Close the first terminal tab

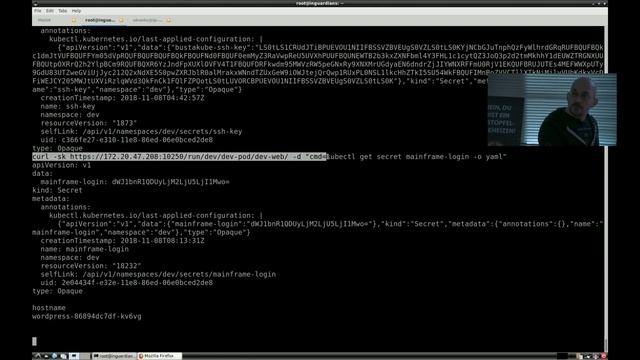[74, 20]
